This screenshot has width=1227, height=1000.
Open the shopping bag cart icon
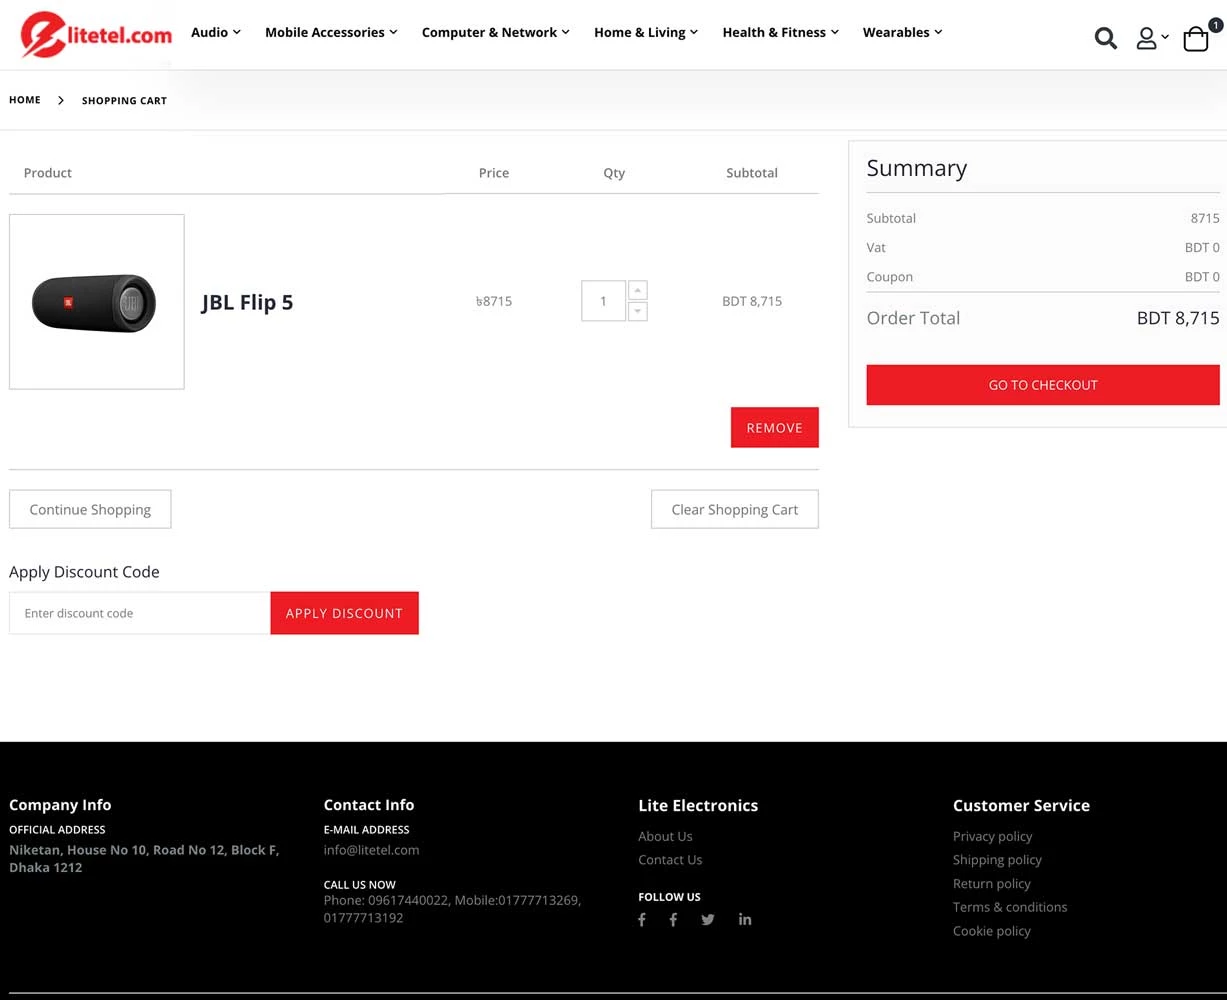point(1196,39)
